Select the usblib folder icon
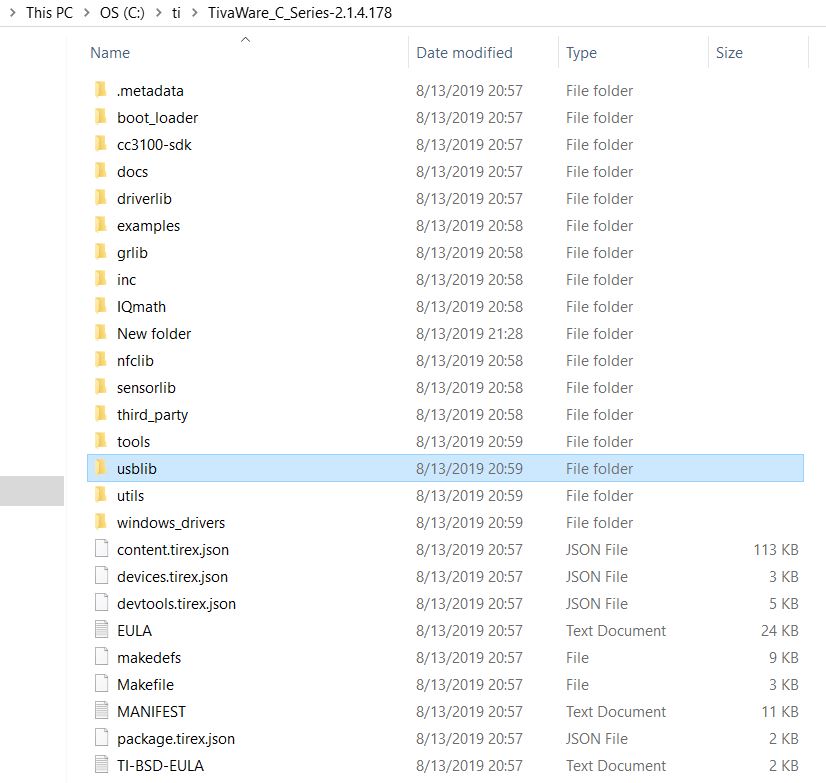The height and width of the screenshot is (783, 826). [x=101, y=467]
